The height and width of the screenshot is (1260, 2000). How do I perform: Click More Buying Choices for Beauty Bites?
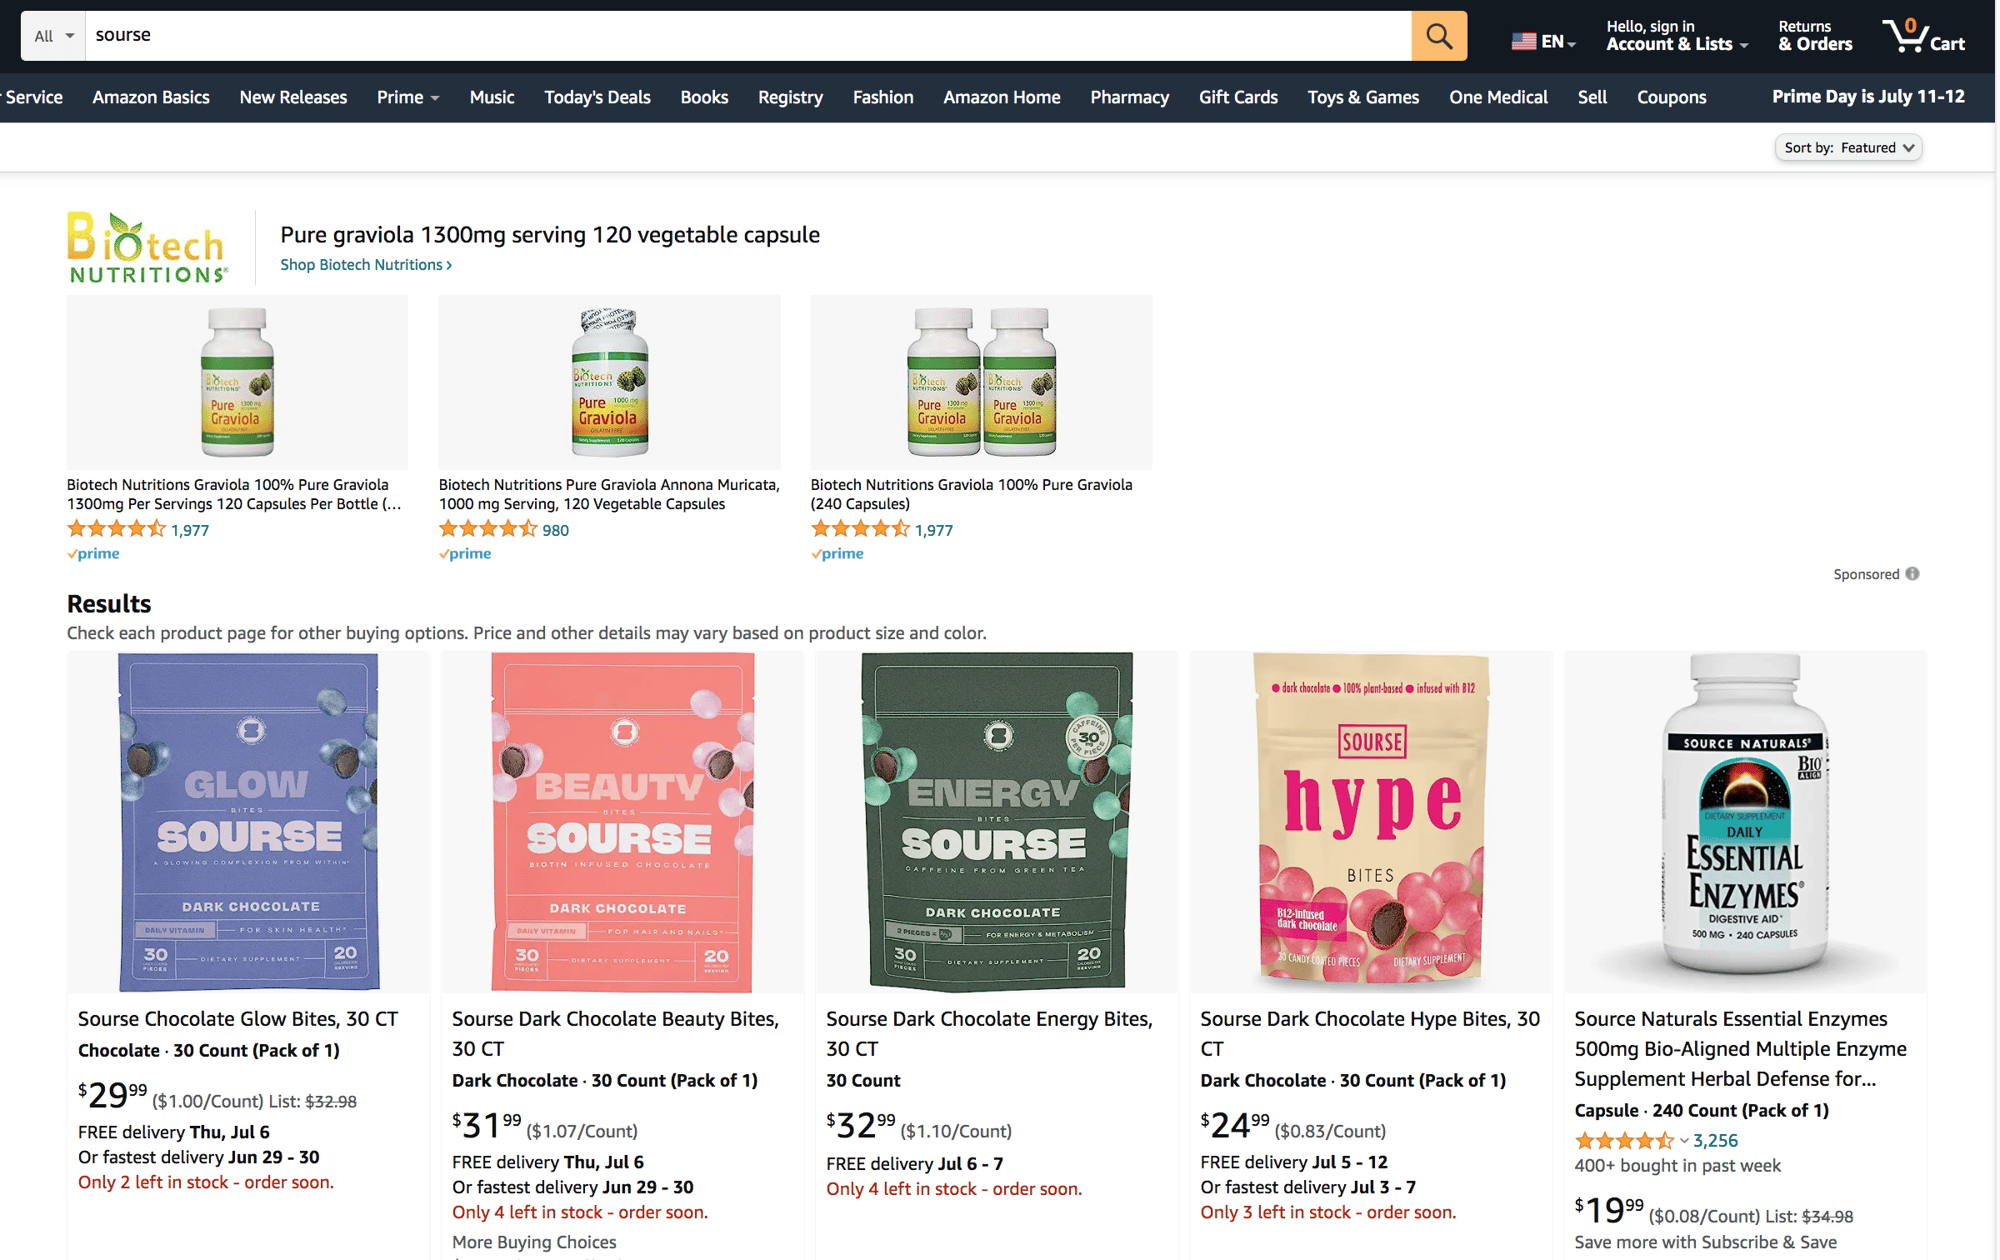pos(534,1242)
